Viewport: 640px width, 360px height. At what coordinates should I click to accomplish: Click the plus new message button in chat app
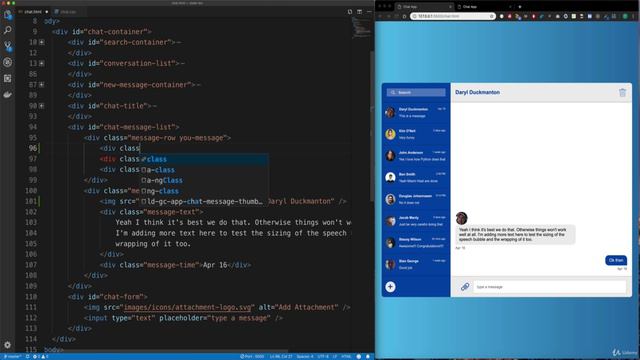(x=390, y=287)
